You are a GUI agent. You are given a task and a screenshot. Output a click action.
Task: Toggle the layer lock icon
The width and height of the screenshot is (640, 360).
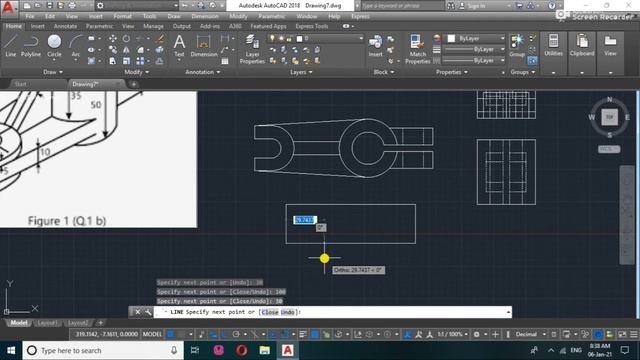pos(289,38)
